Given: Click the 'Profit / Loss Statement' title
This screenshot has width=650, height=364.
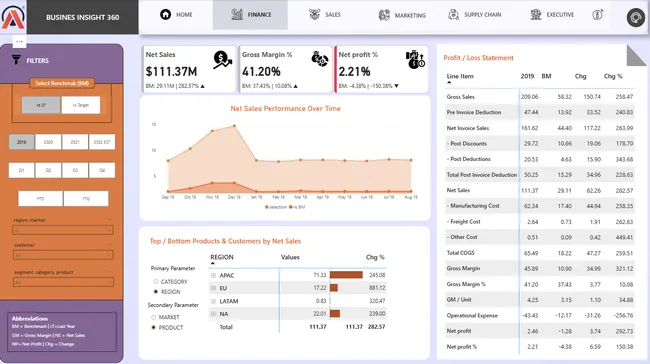Looking at the screenshot, I should tap(478, 58).
